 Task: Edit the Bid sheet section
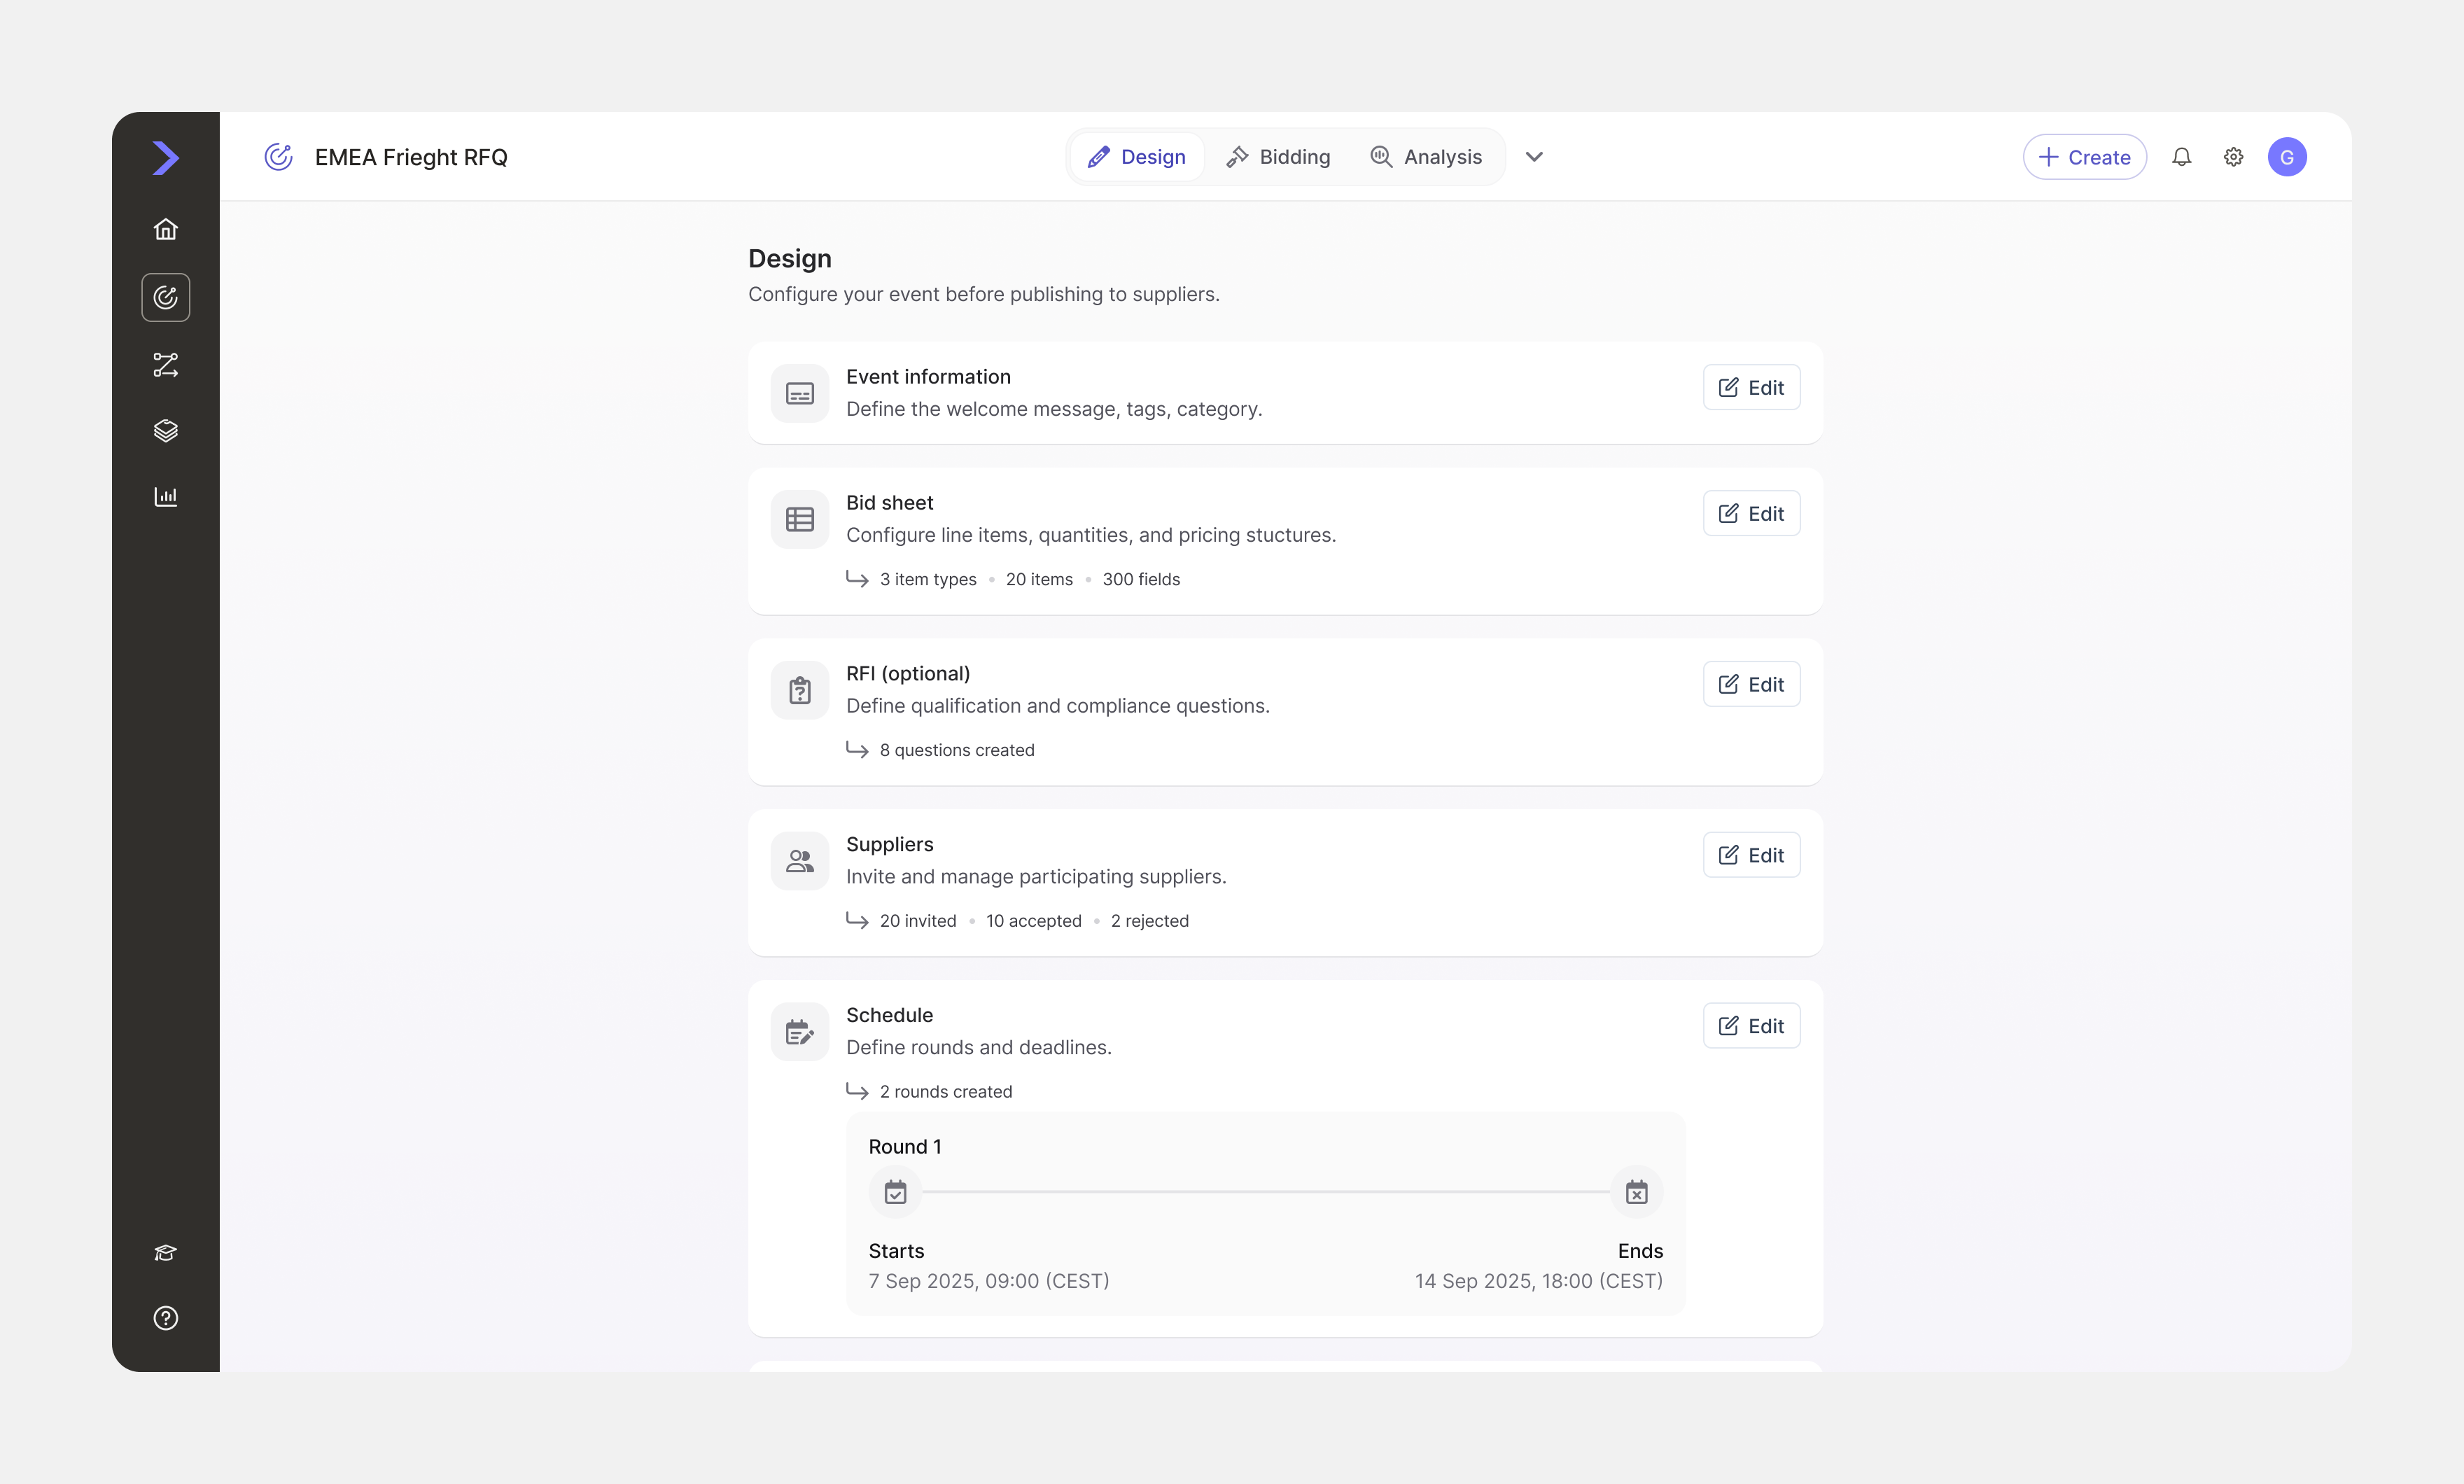pyautogui.click(x=1751, y=514)
